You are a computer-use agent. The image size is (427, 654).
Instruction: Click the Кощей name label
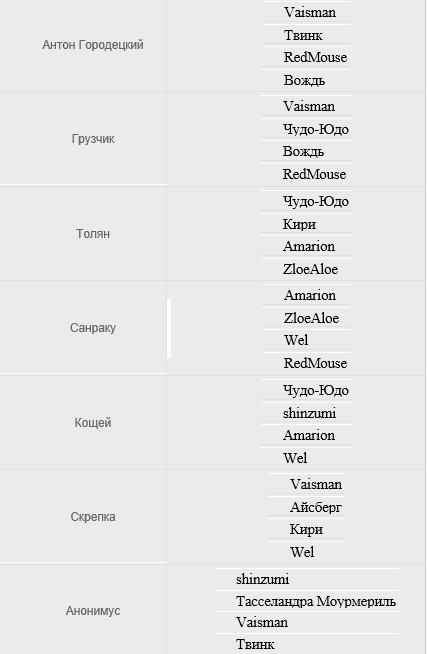coord(93,423)
